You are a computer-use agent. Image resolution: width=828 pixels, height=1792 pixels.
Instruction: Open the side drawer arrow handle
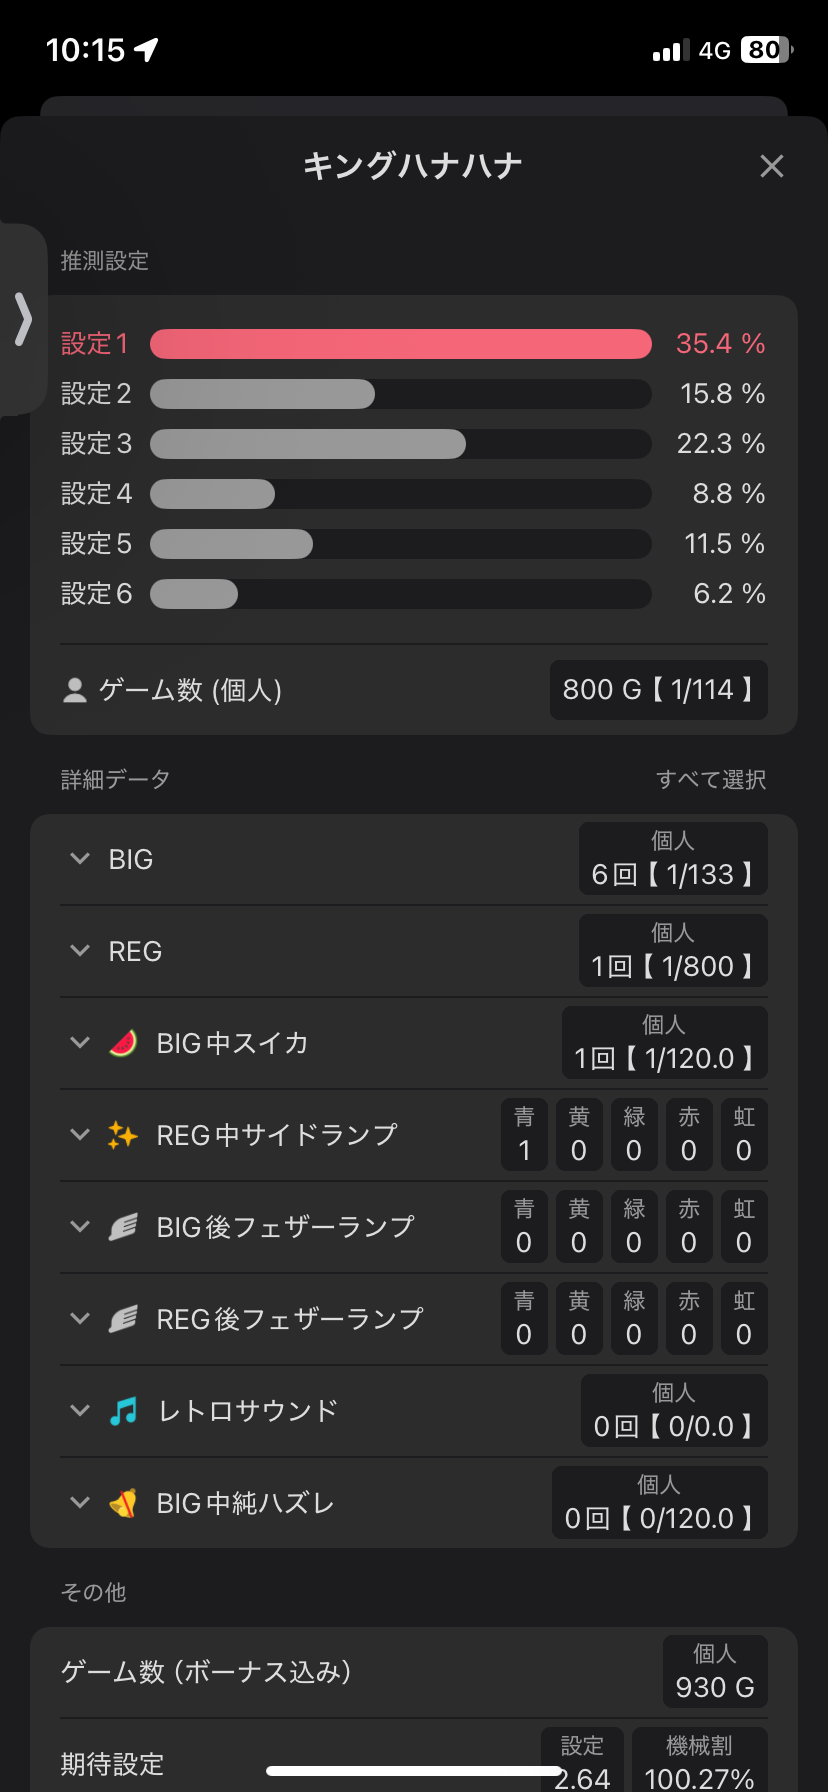tap(23, 319)
